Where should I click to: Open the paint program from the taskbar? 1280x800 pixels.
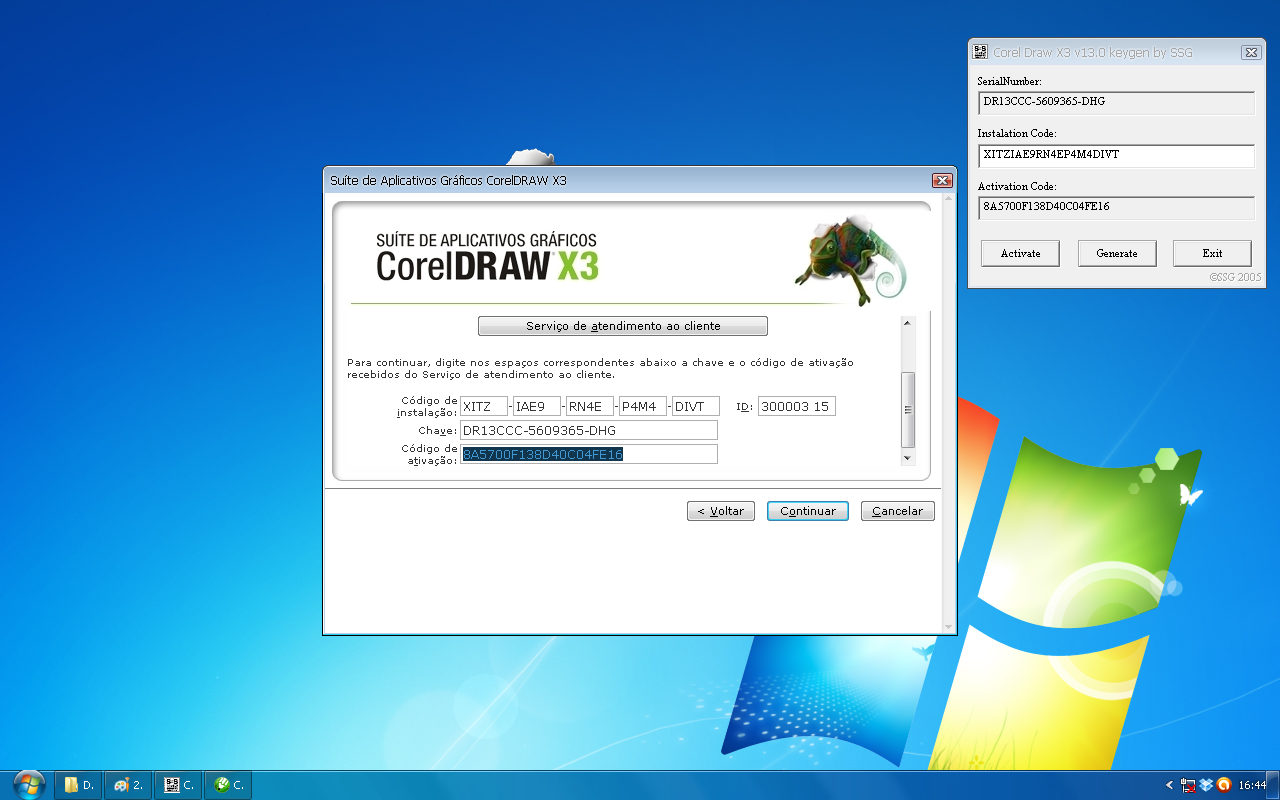click(x=128, y=784)
